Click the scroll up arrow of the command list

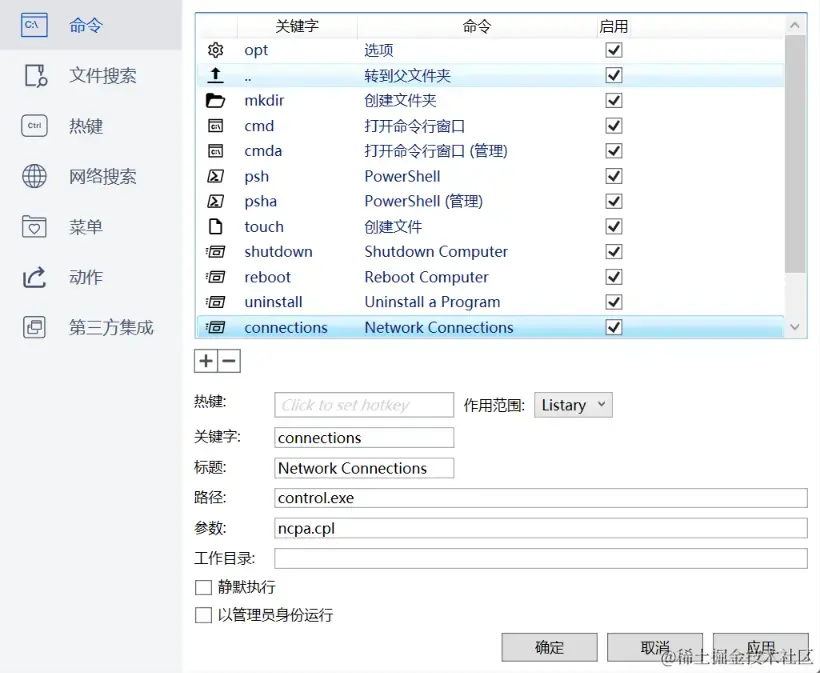[x=795, y=25]
